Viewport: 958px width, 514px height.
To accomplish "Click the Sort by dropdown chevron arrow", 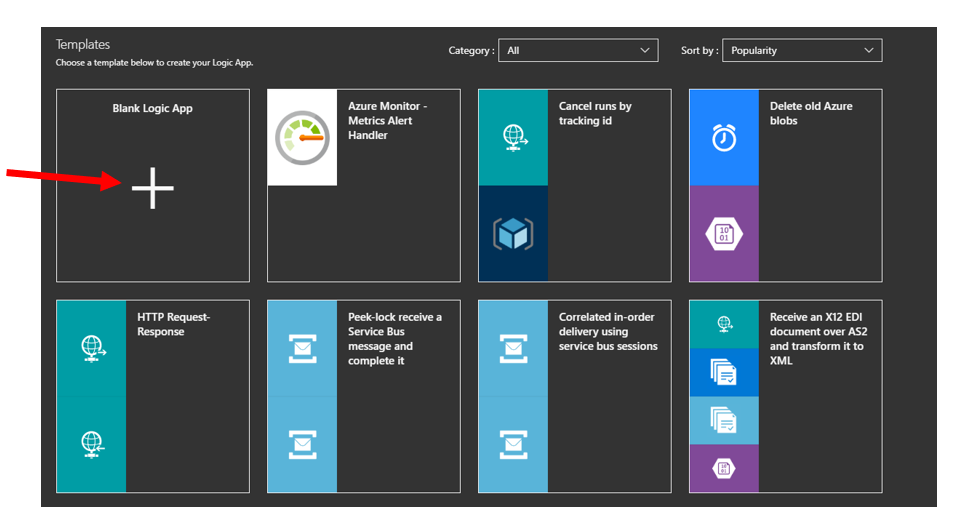I will coord(869,50).
